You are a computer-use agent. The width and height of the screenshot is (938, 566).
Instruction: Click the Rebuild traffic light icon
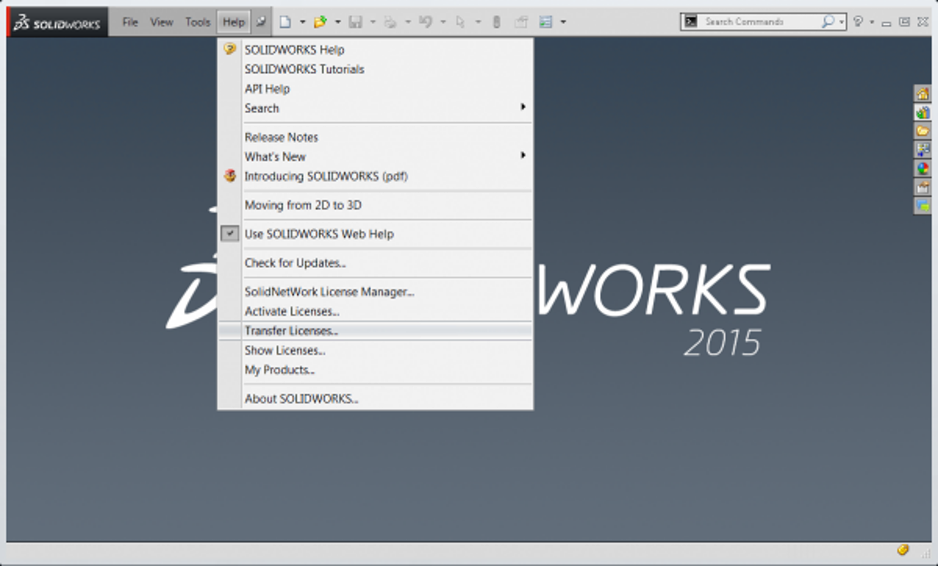click(x=496, y=22)
